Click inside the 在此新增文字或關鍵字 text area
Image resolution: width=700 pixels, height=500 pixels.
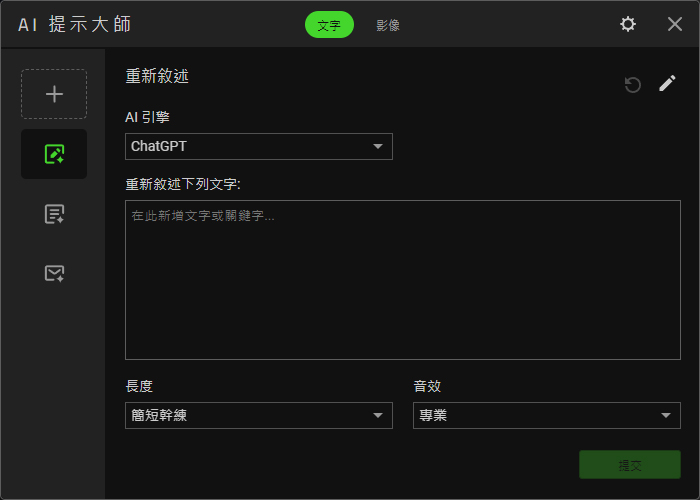point(402,280)
